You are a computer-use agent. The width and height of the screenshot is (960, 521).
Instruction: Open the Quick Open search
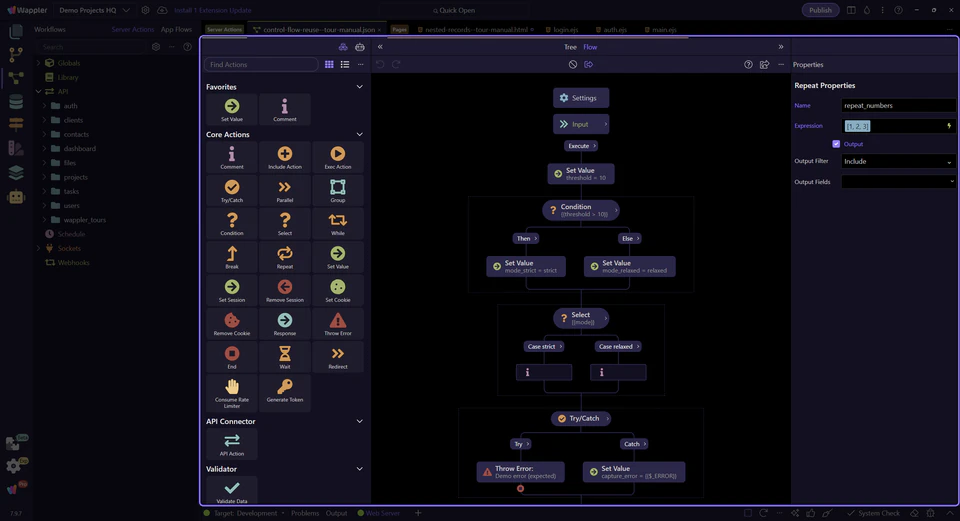pyautogui.click(x=456, y=10)
